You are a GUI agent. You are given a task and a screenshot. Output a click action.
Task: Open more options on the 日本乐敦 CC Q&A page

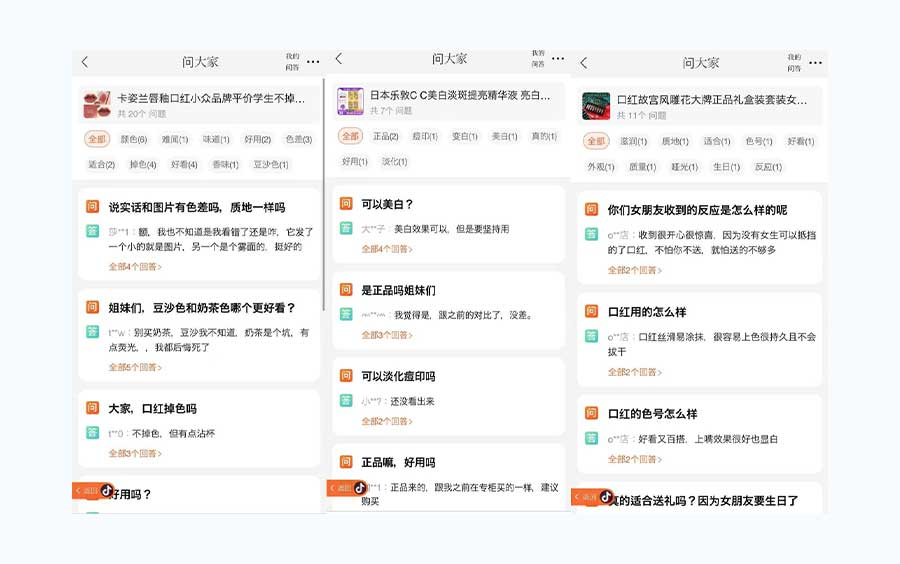point(558,59)
